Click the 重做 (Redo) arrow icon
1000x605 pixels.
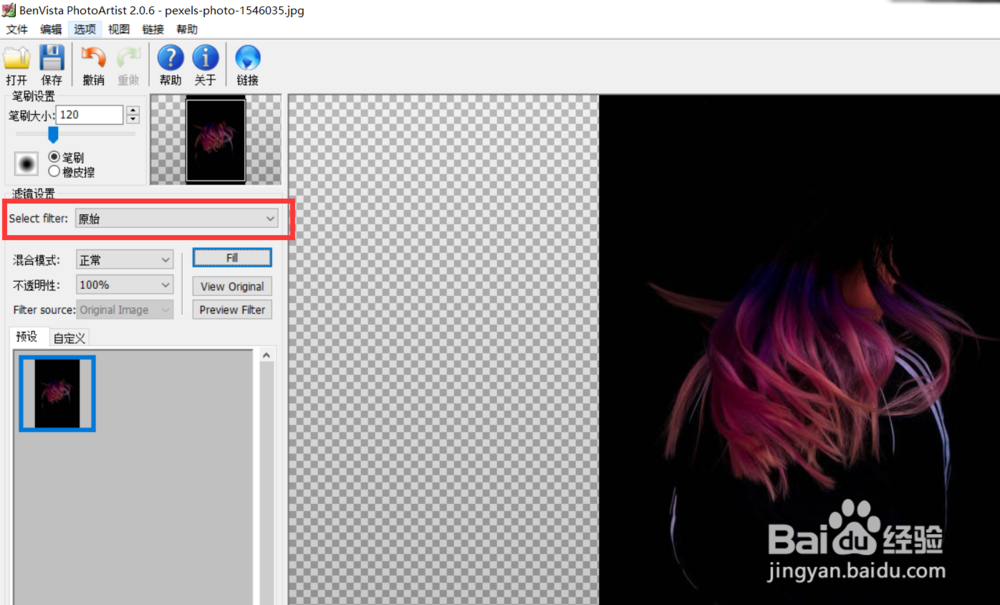(x=128, y=58)
